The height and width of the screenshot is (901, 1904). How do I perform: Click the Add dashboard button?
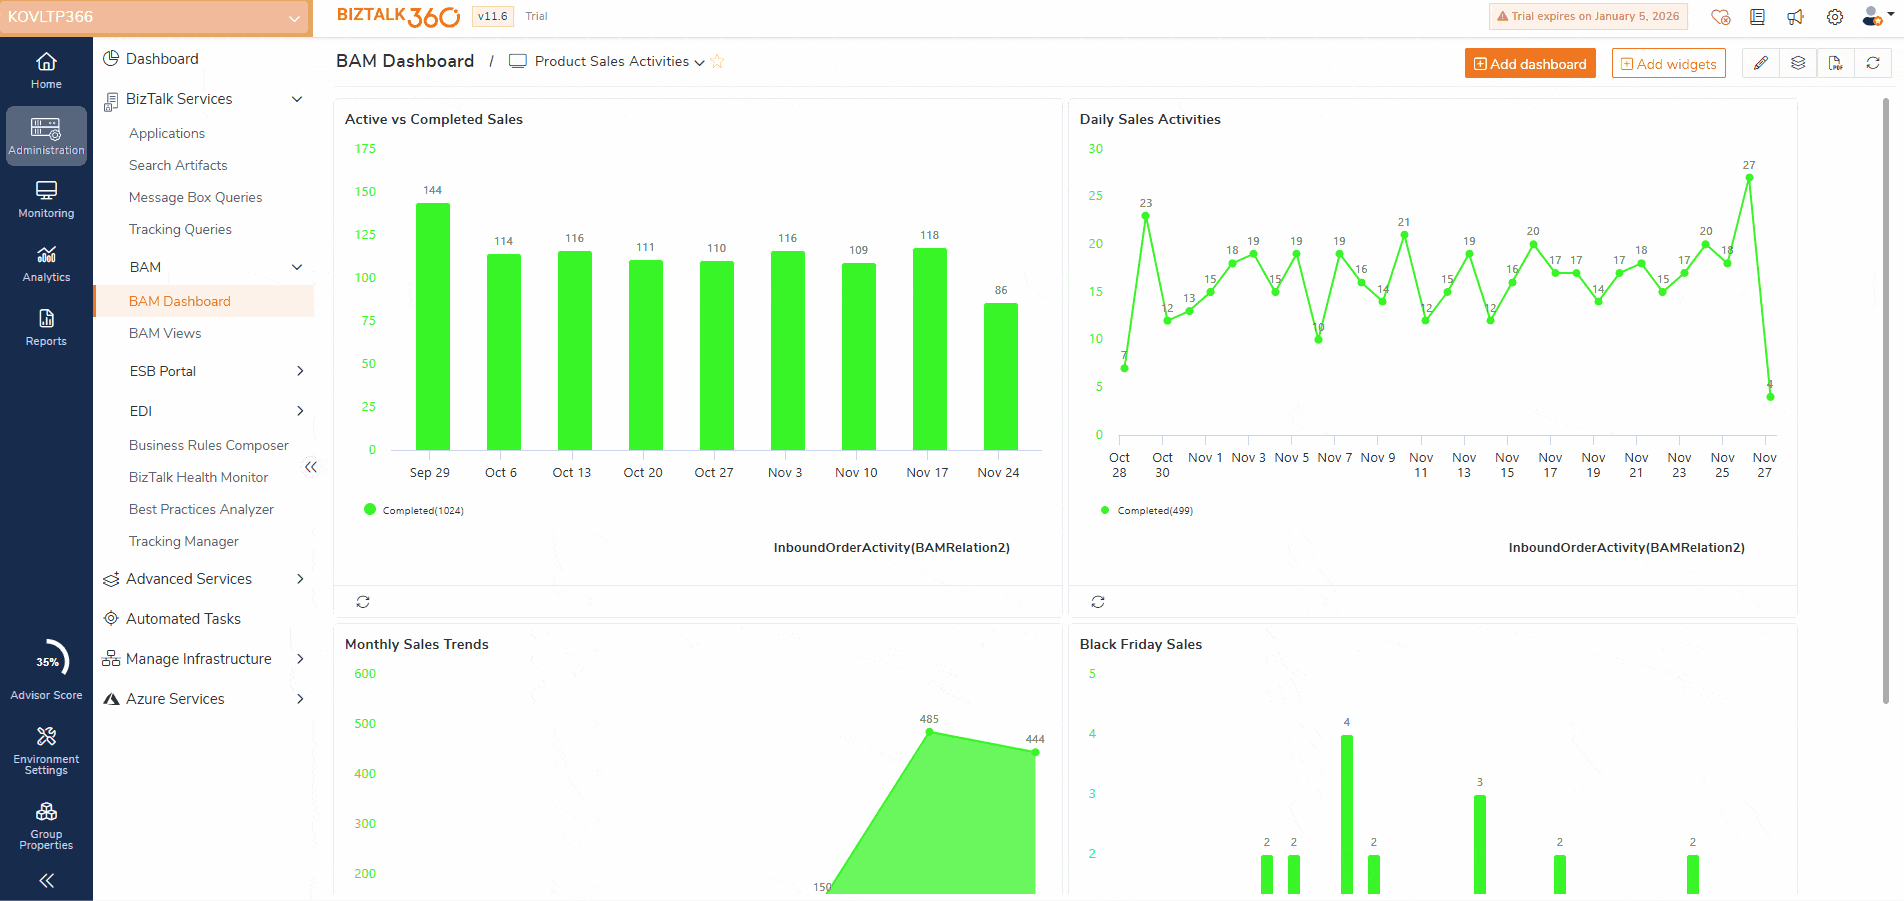(x=1530, y=62)
